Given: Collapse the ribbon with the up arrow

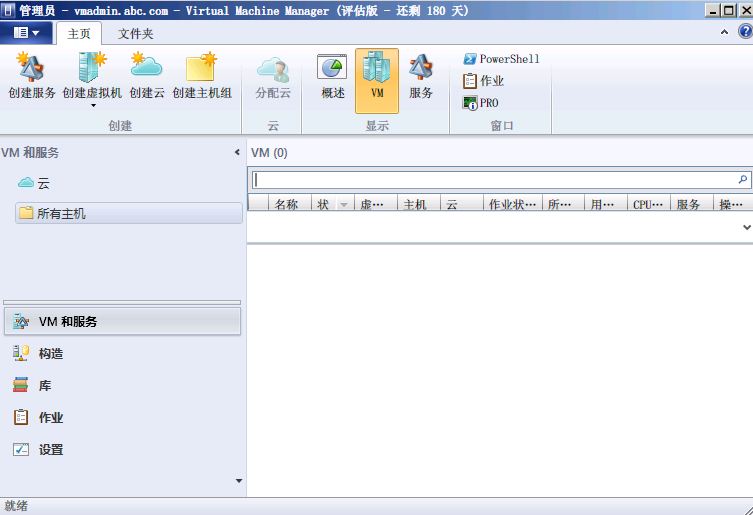Looking at the screenshot, I should coord(724,32).
